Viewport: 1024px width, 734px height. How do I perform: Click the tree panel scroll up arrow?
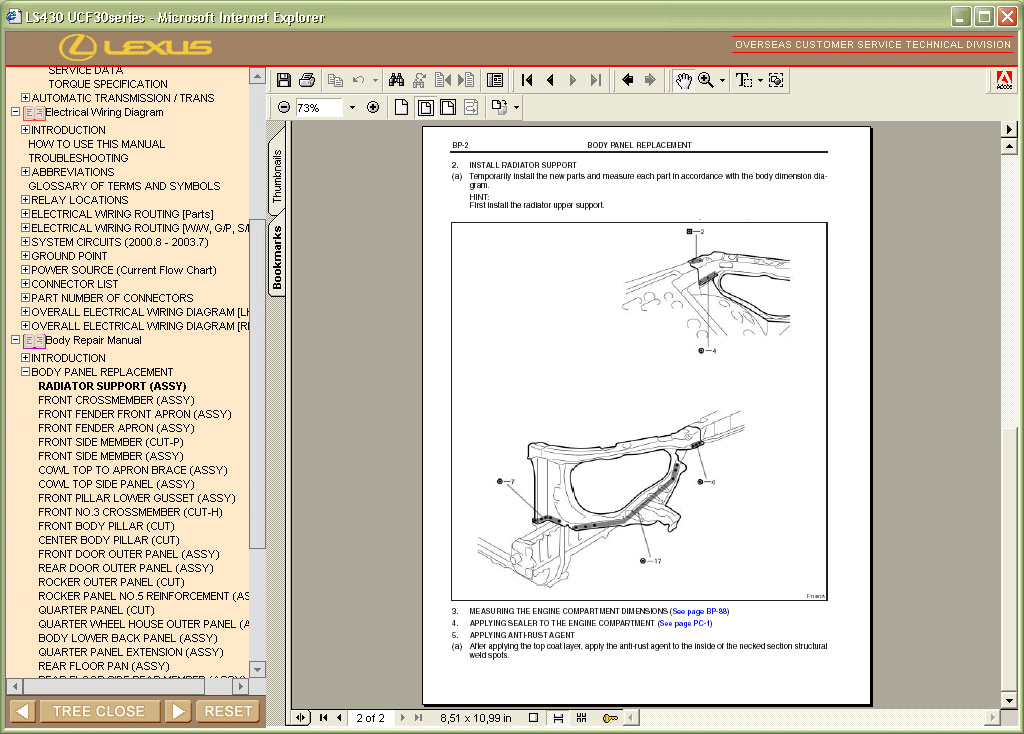(257, 76)
